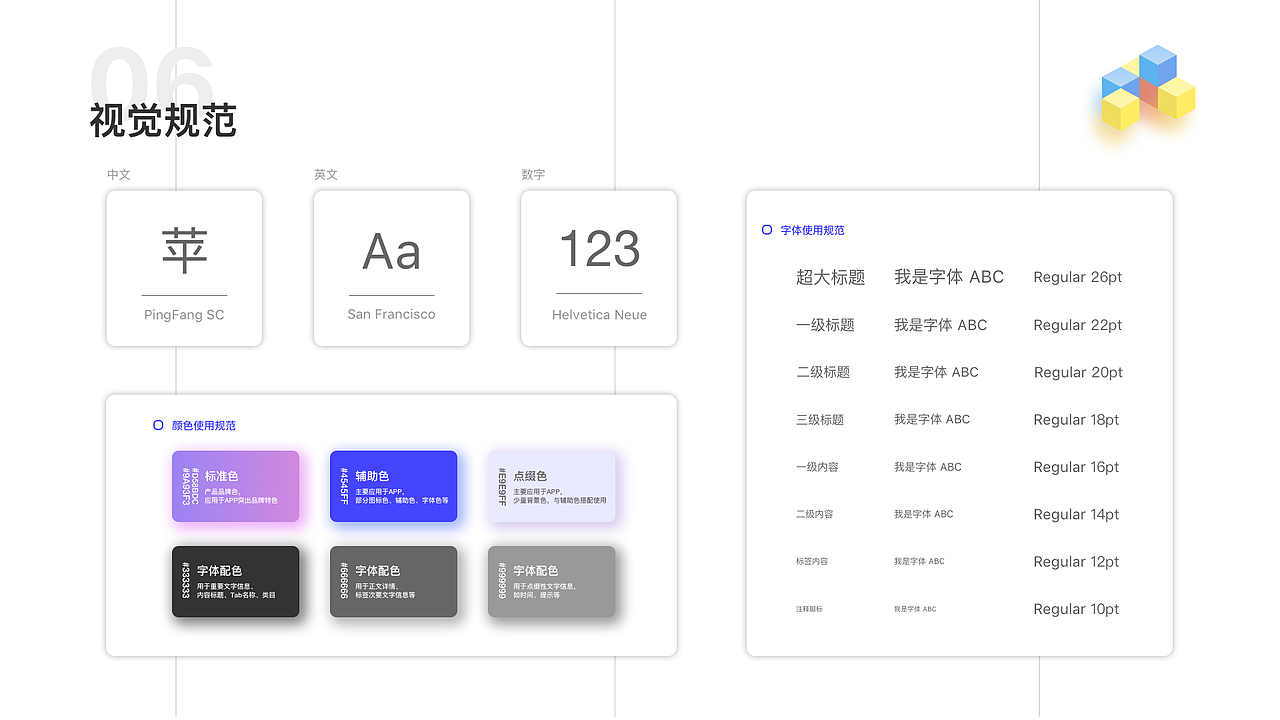Click the Regular 12pt value
1280x720 pixels.
click(1076, 562)
